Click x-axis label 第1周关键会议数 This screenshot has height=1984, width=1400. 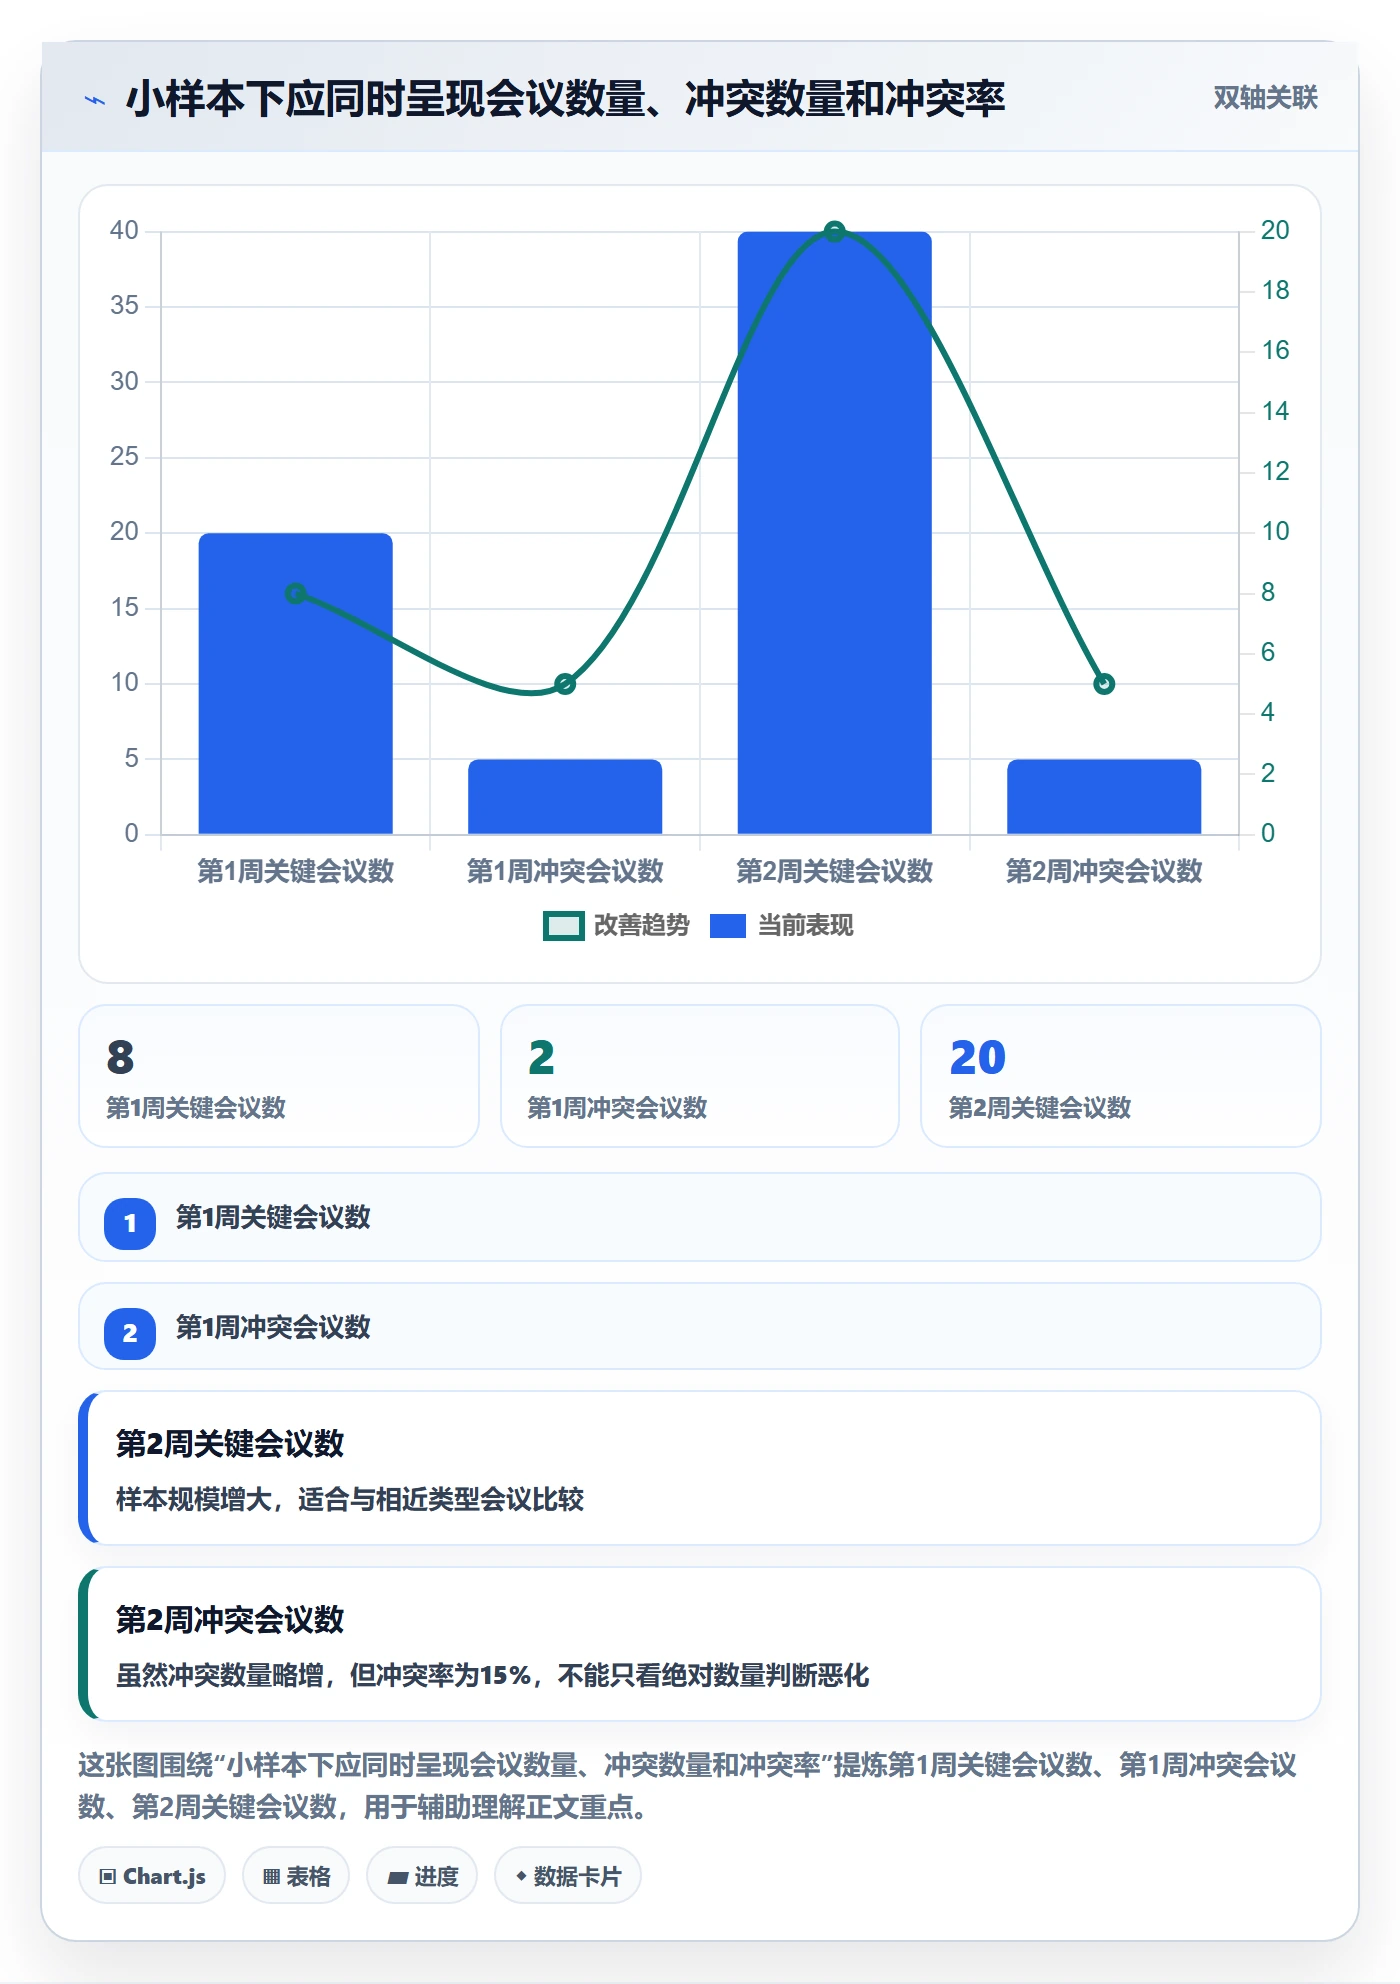click(x=296, y=871)
